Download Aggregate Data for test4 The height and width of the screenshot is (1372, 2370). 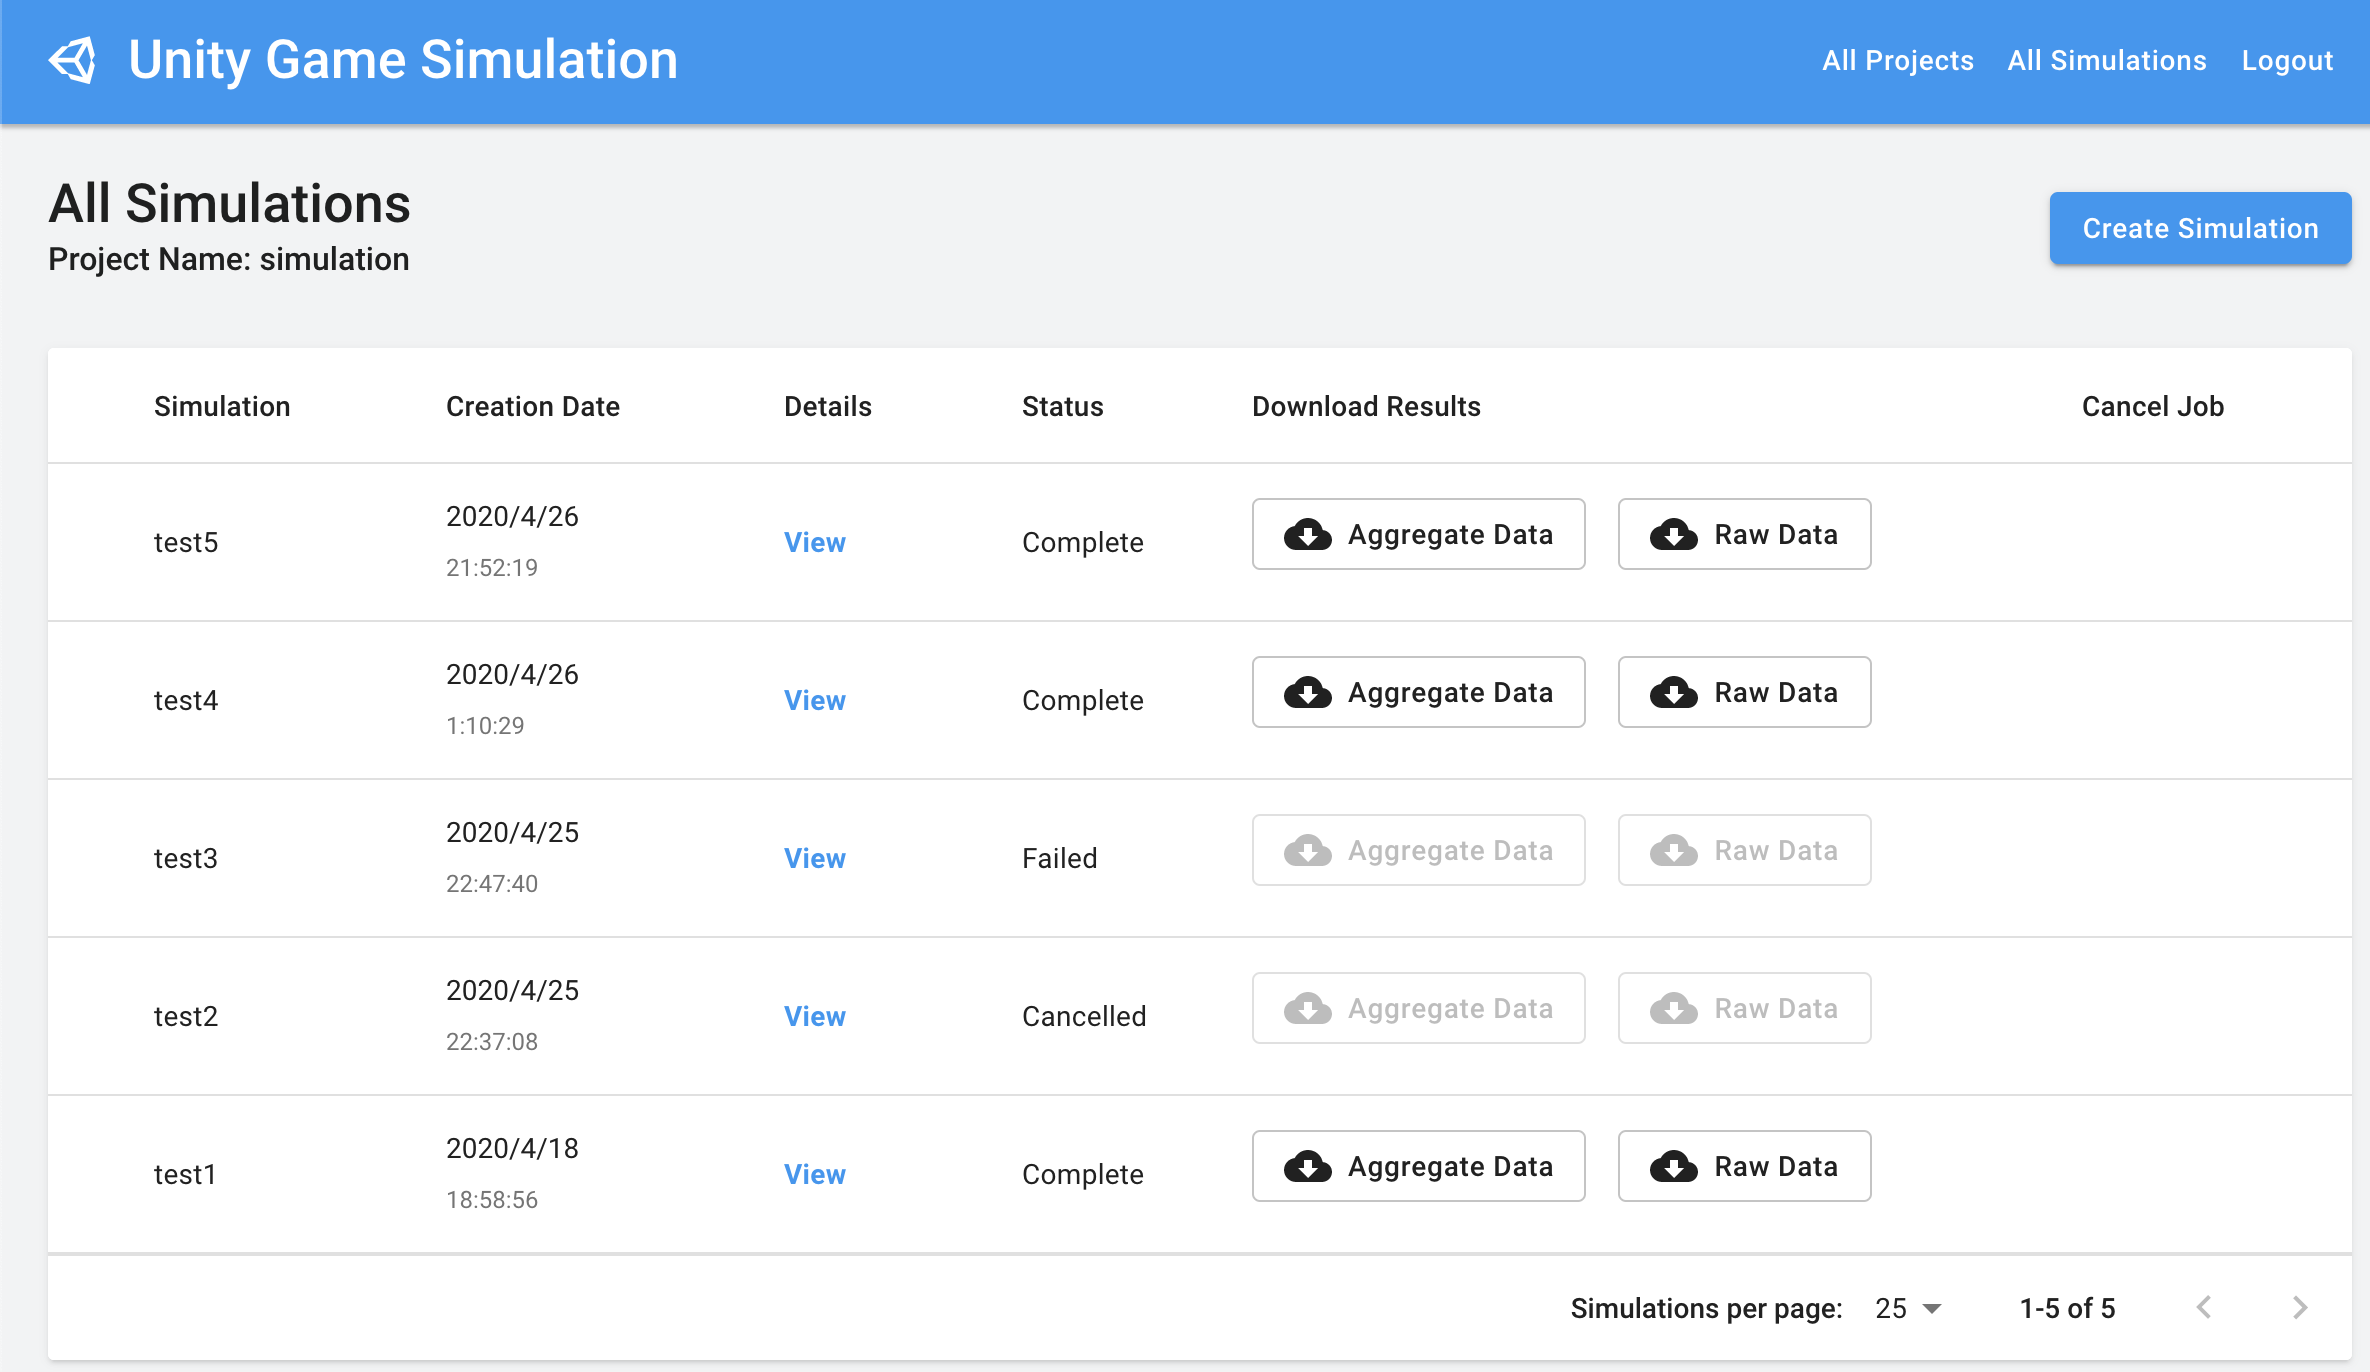[x=1418, y=692]
